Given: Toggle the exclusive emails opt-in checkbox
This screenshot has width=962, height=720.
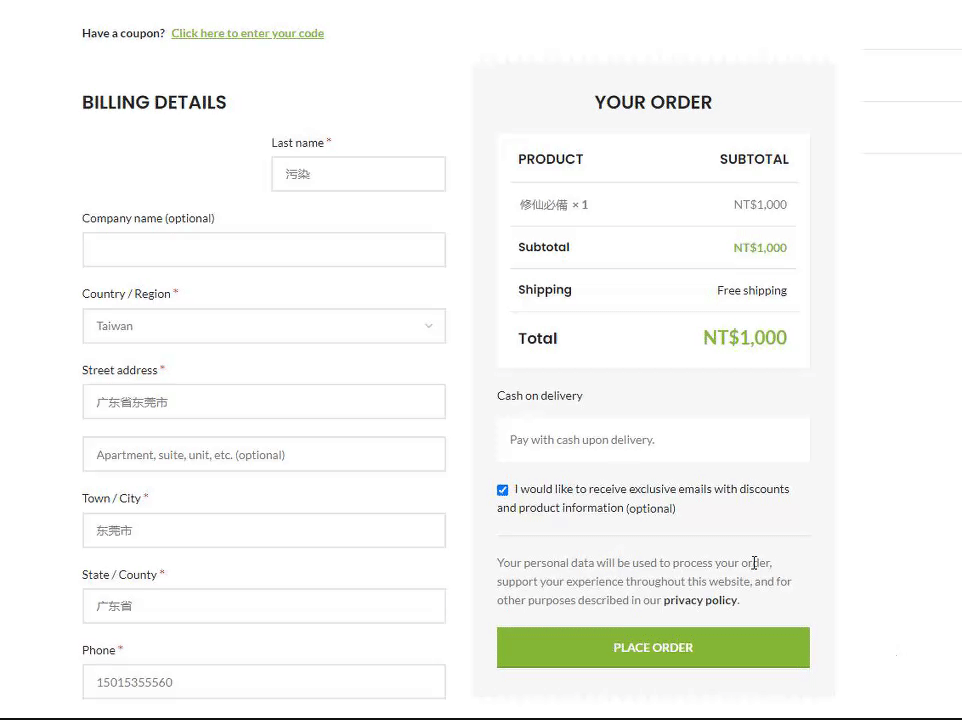Looking at the screenshot, I should click(x=503, y=490).
